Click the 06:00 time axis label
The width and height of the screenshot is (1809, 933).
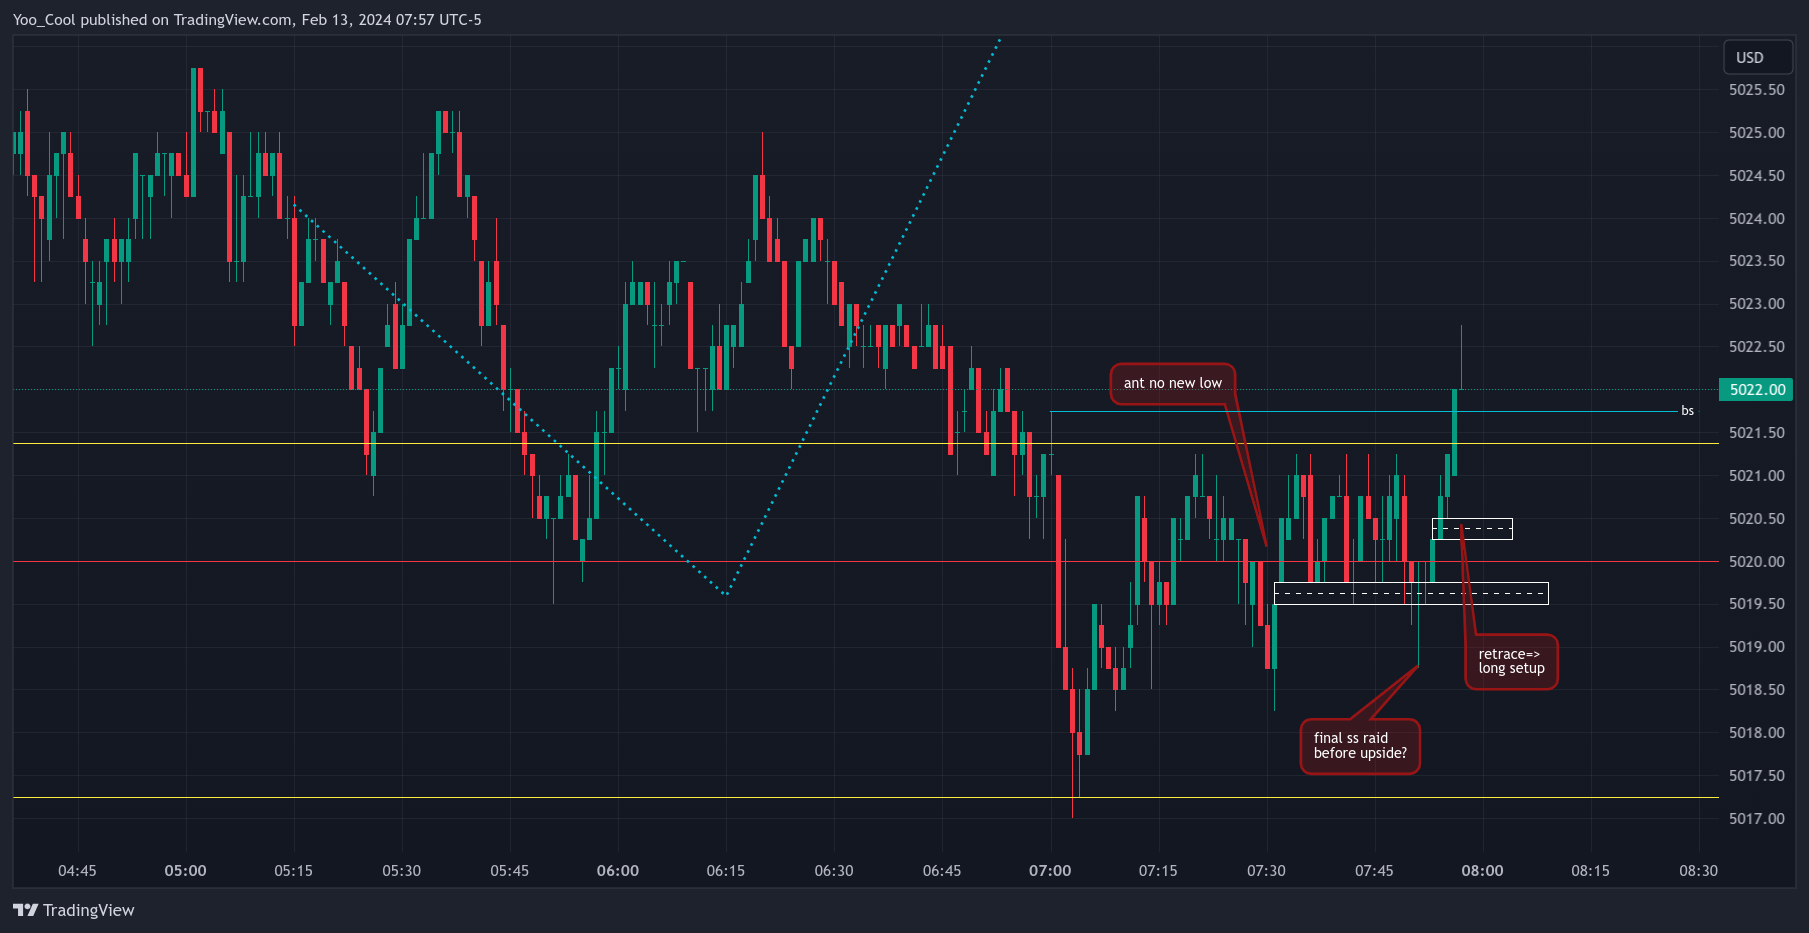coord(618,871)
